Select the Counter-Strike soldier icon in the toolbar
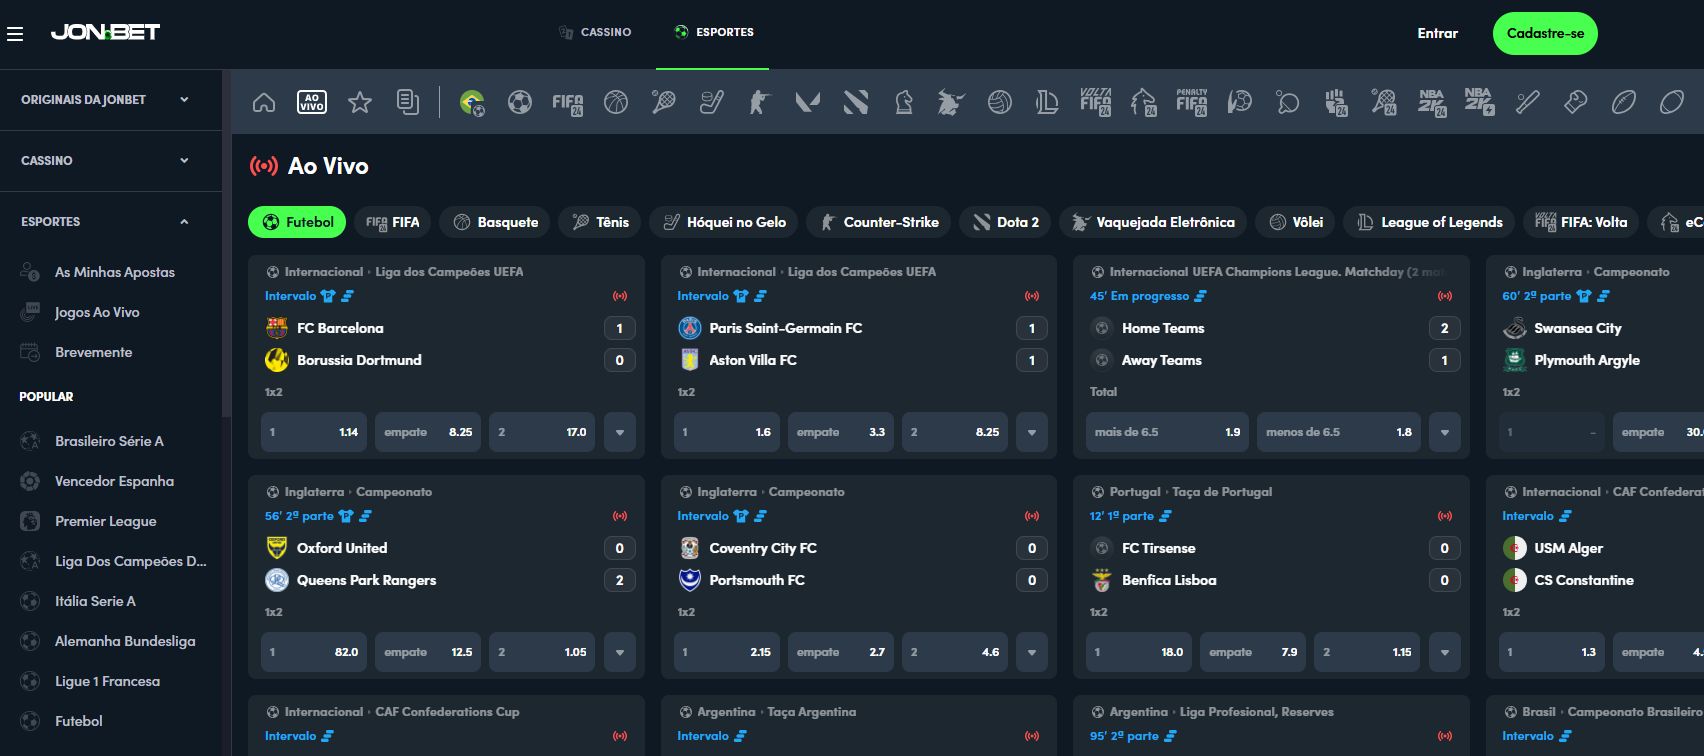The height and width of the screenshot is (756, 1704). pos(760,102)
